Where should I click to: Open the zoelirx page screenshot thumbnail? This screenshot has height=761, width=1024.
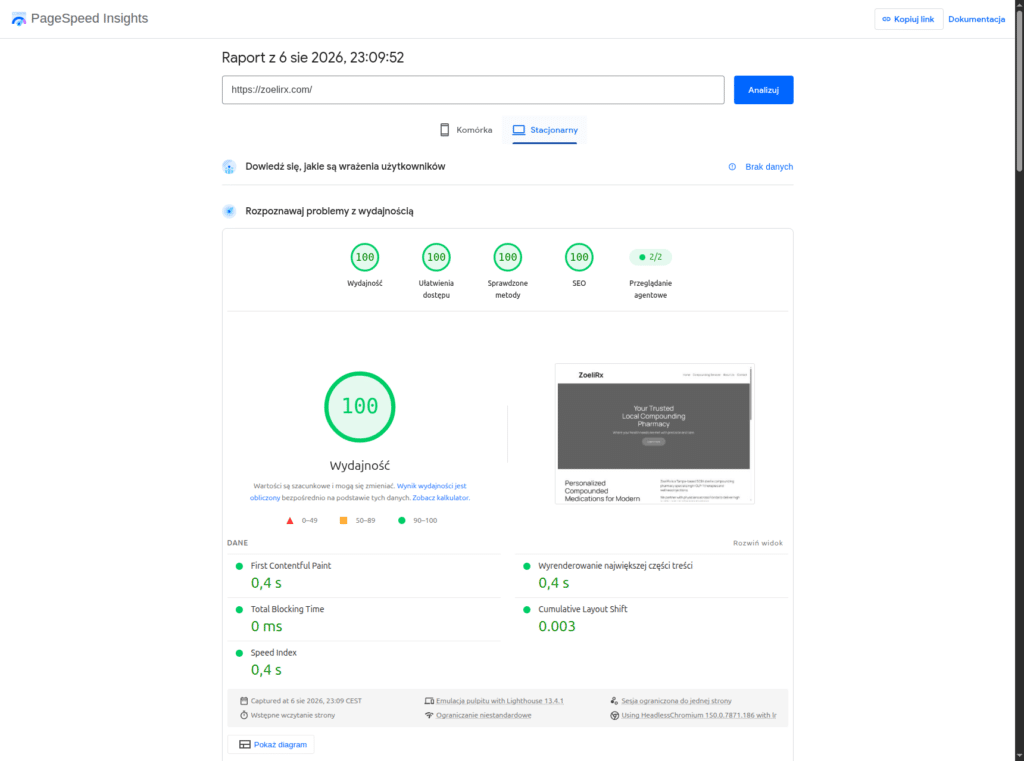click(x=654, y=434)
